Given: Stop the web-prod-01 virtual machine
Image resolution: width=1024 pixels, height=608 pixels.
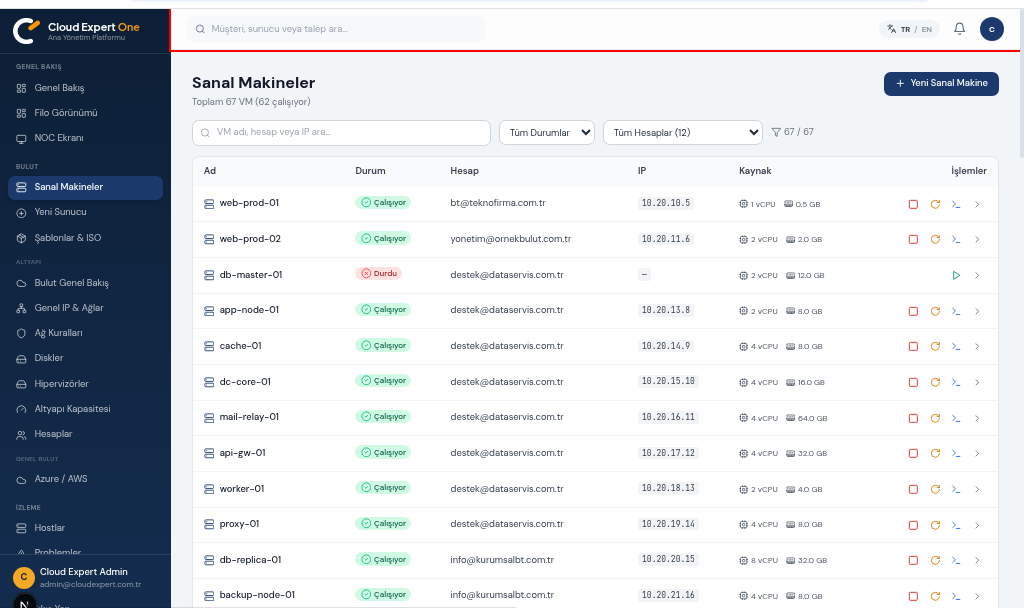Looking at the screenshot, I should click(x=913, y=204).
